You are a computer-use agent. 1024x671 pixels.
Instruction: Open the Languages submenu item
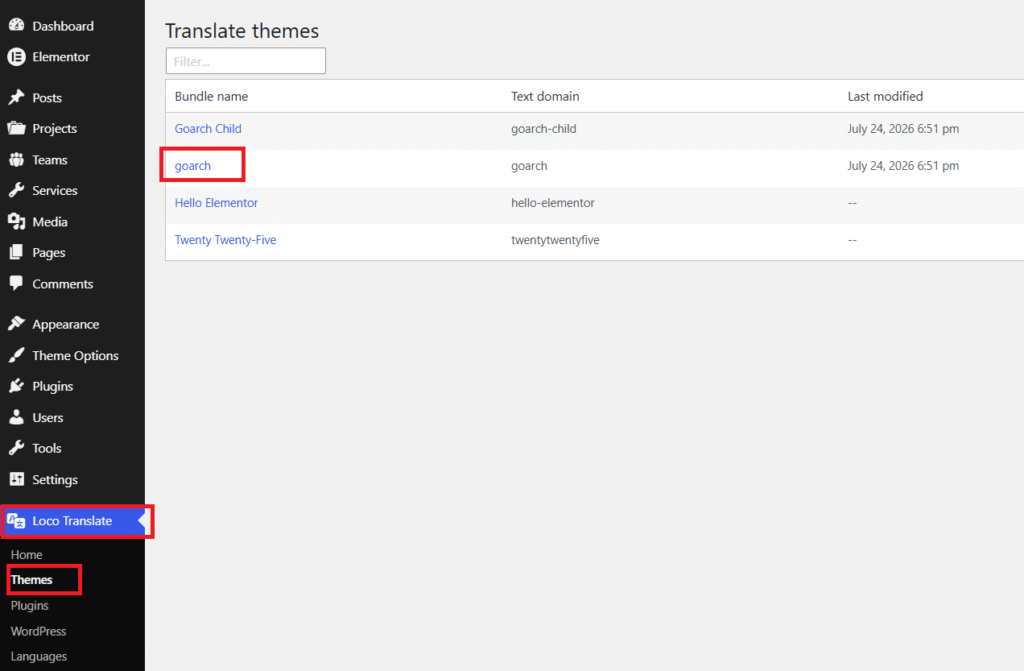coord(39,657)
